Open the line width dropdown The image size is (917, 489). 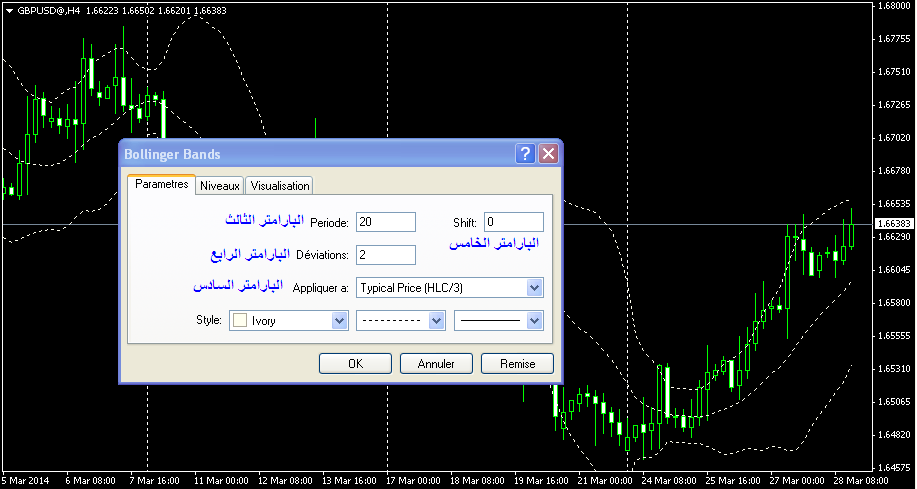click(x=499, y=321)
